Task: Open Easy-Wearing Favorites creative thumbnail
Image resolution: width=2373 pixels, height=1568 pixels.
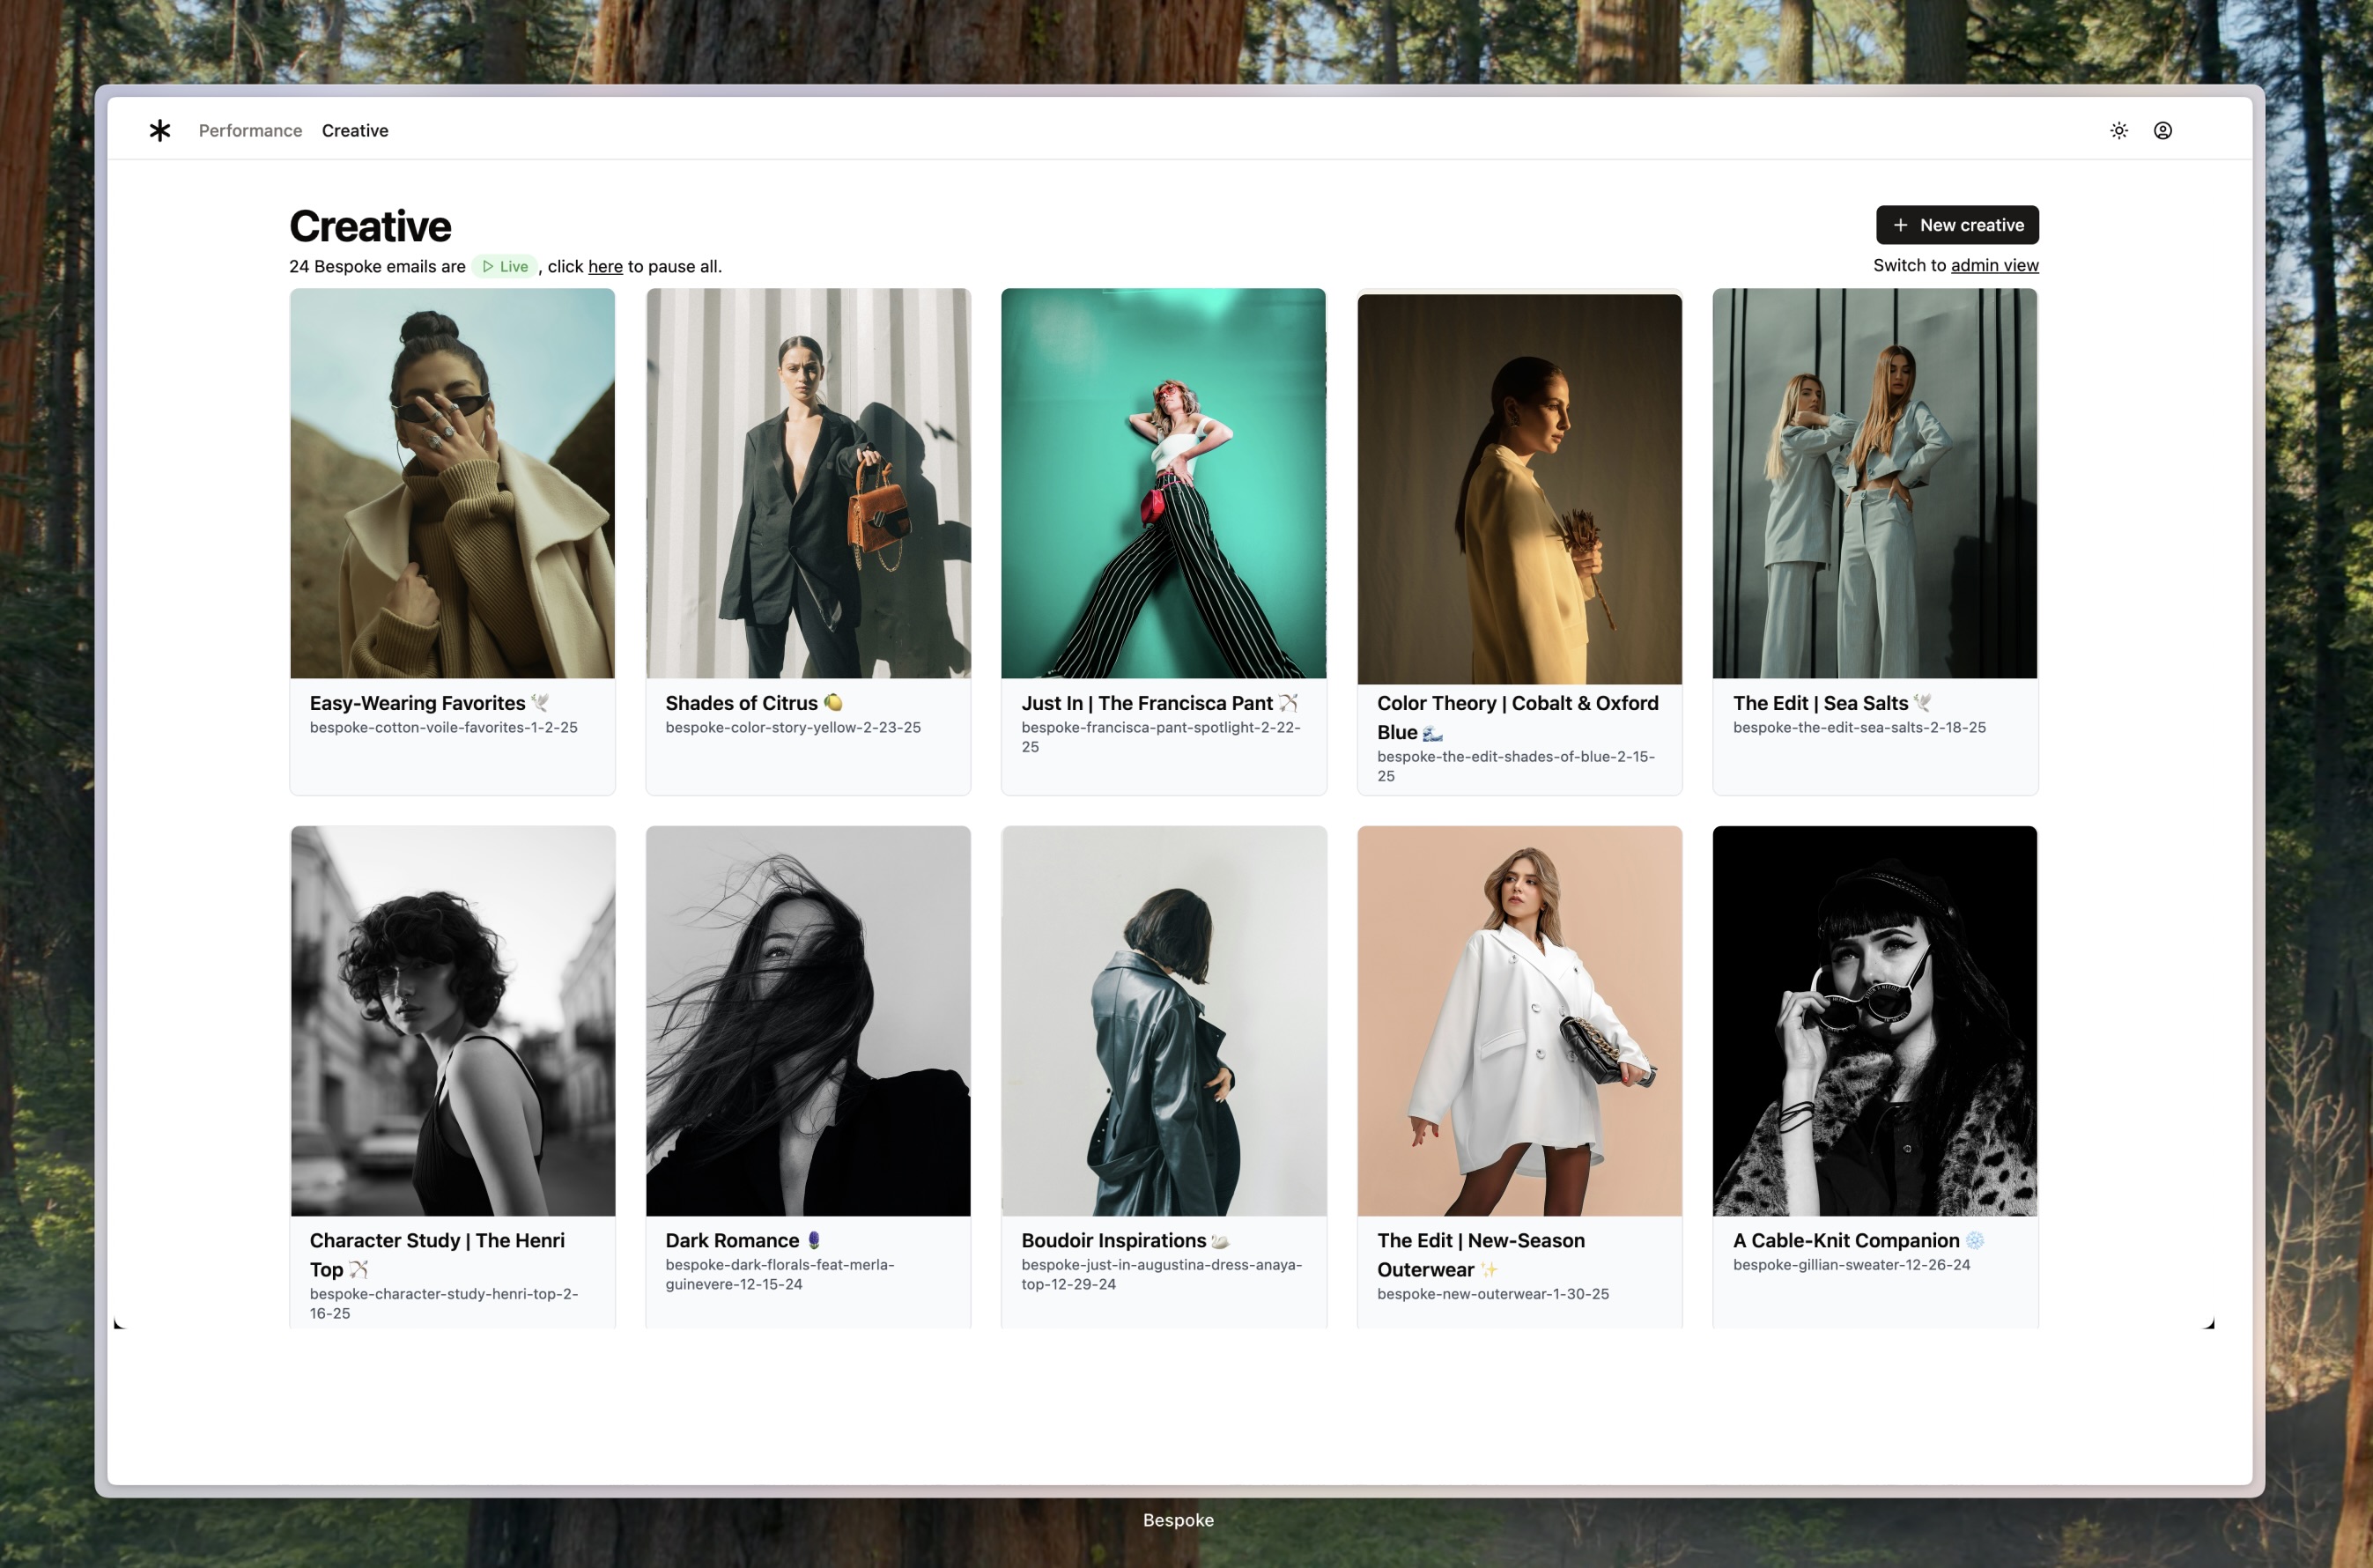Action: (x=452, y=484)
